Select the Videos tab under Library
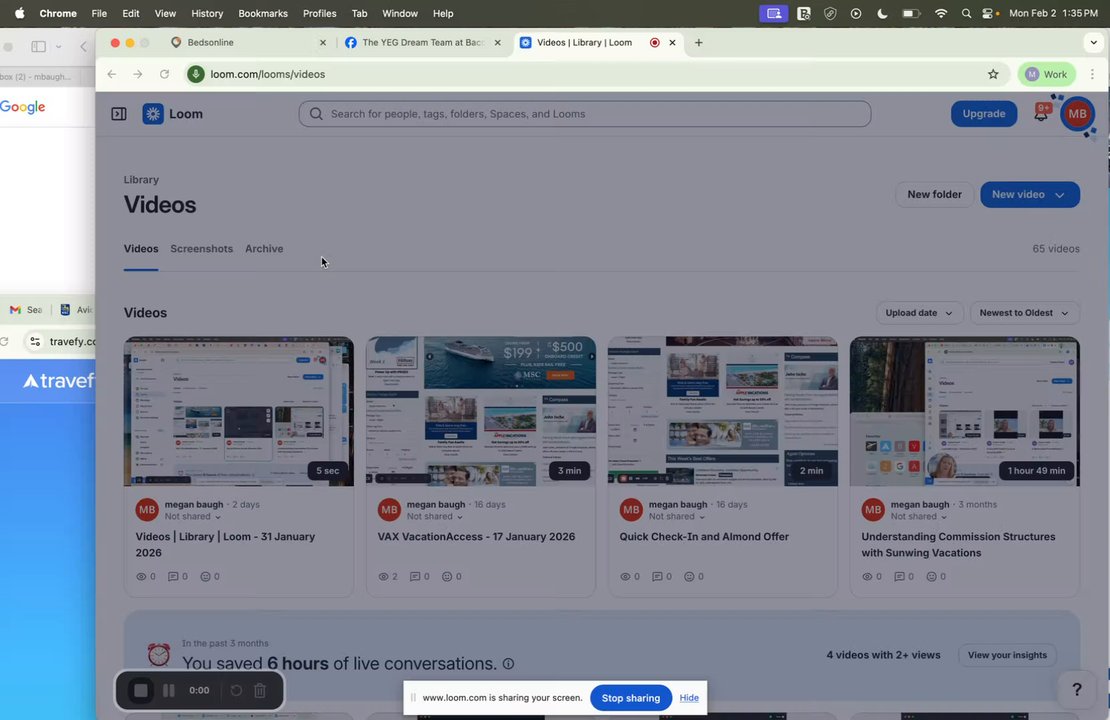This screenshot has width=1110, height=720. [141, 249]
